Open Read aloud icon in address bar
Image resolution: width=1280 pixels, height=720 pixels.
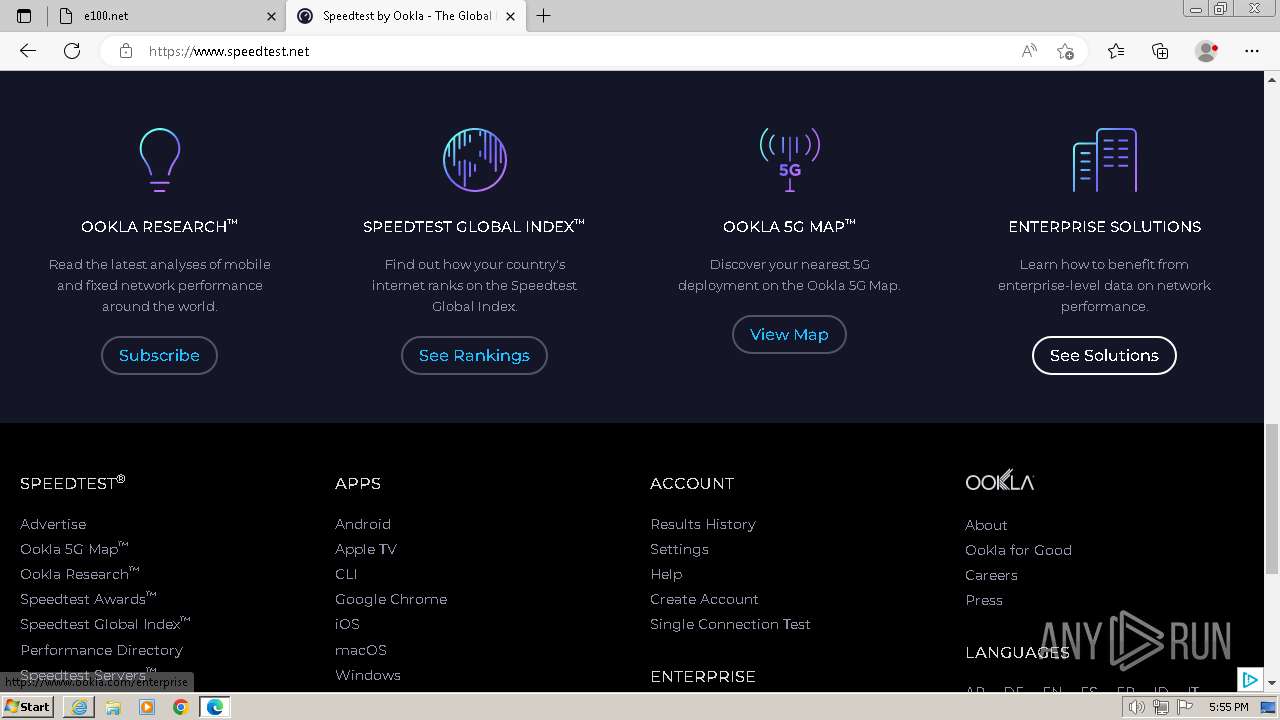(1029, 51)
